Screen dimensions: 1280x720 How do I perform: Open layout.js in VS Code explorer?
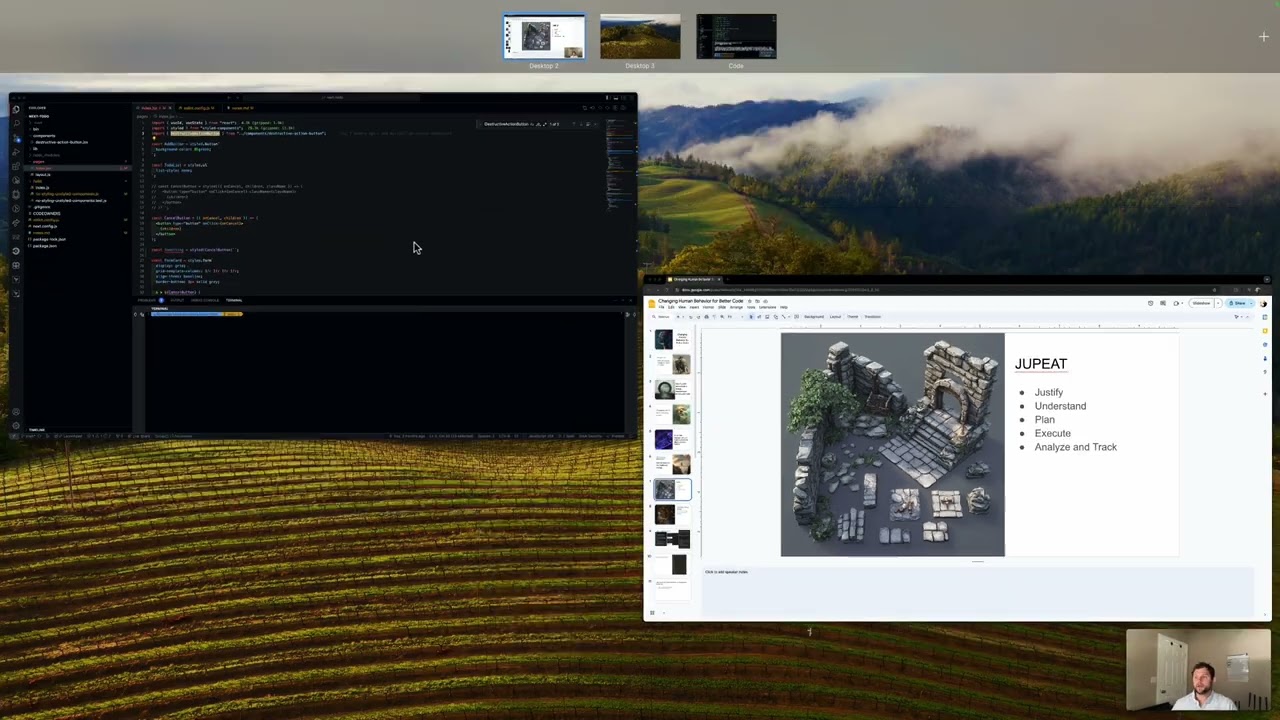coord(42,174)
